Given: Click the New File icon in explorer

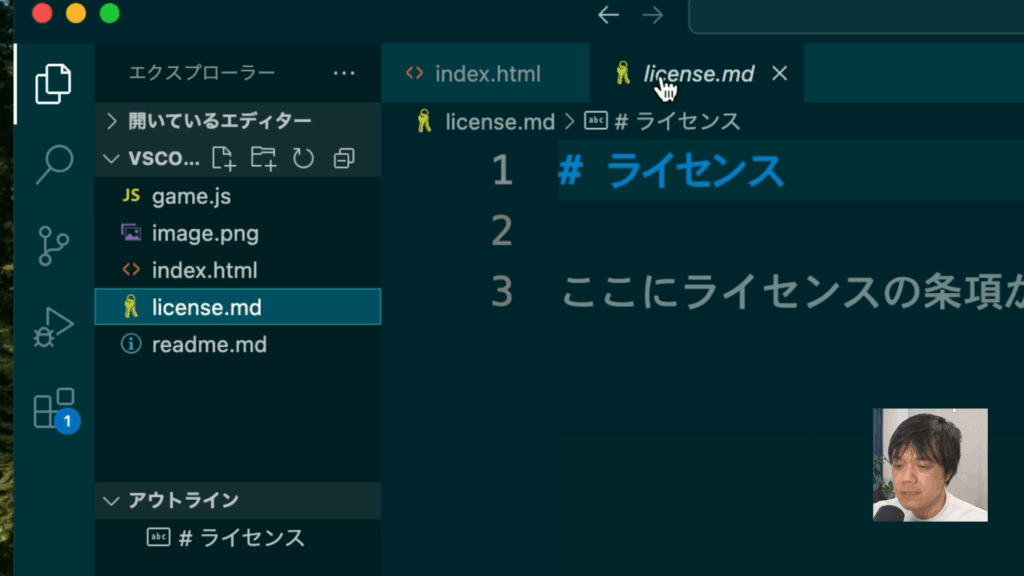Looking at the screenshot, I should (x=223, y=158).
